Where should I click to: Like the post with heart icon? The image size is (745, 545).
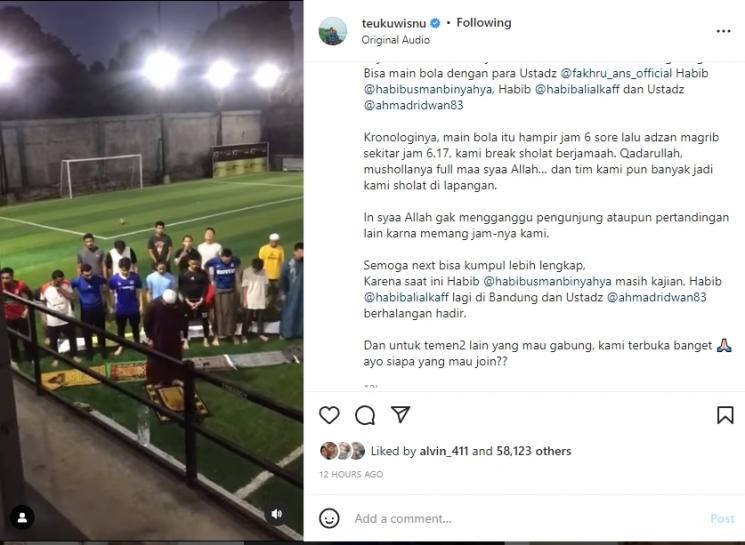point(329,415)
